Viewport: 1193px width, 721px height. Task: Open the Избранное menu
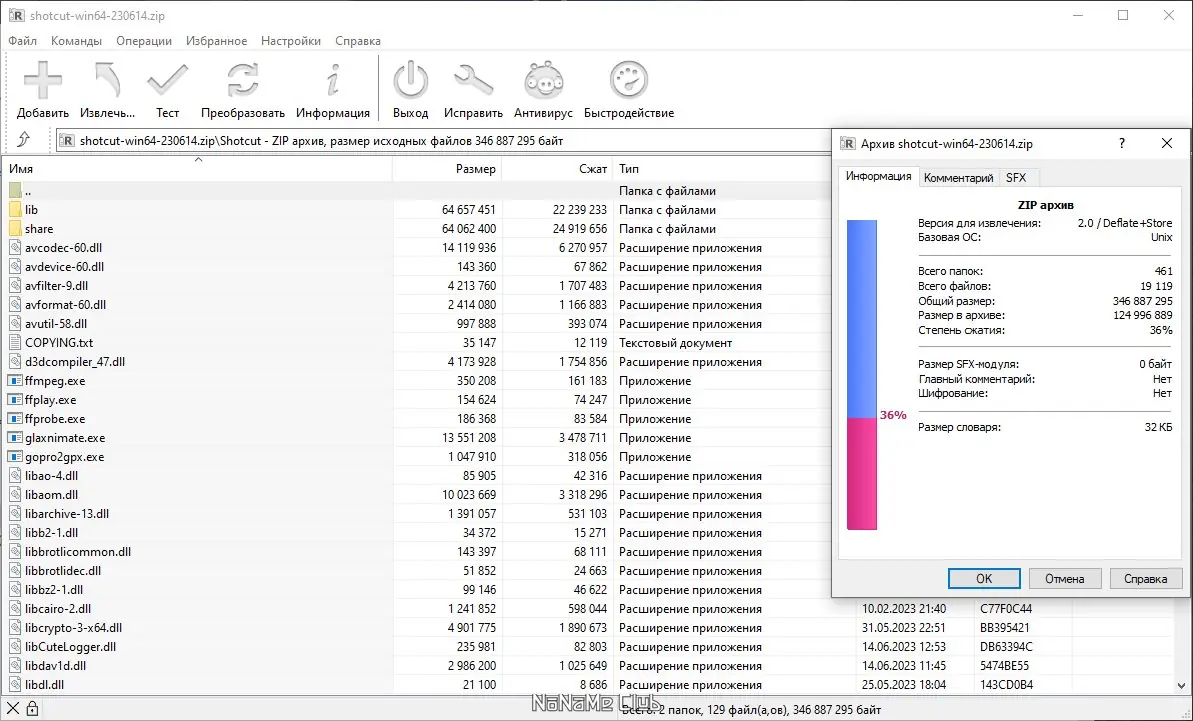(x=216, y=41)
